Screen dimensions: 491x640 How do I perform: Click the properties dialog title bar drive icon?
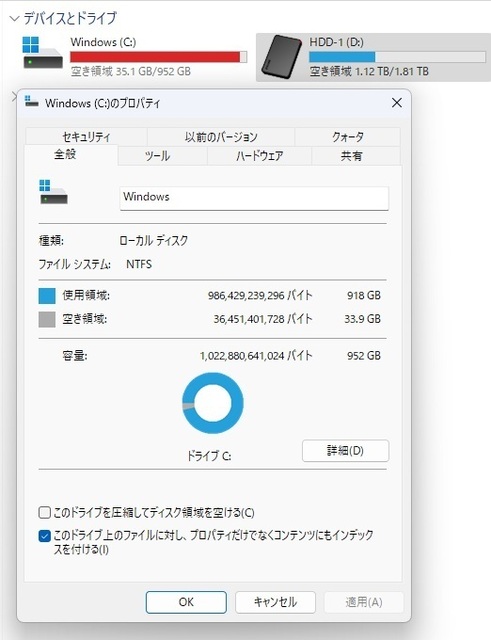[x=31, y=102]
